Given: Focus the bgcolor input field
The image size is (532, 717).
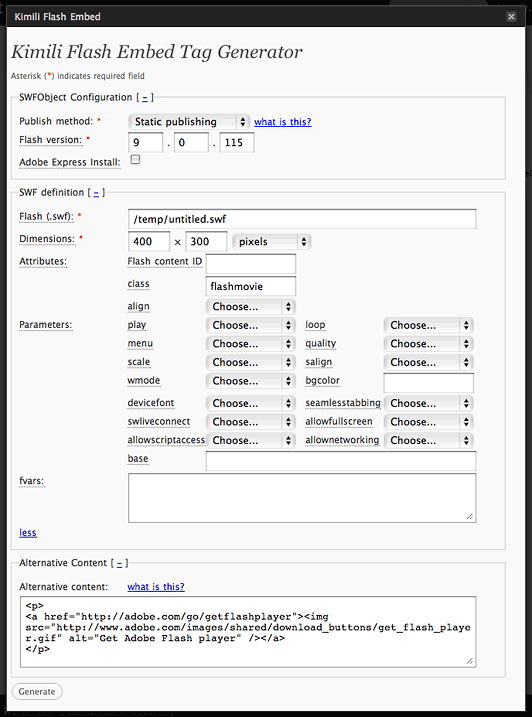Looking at the screenshot, I should pyautogui.click(x=429, y=383).
